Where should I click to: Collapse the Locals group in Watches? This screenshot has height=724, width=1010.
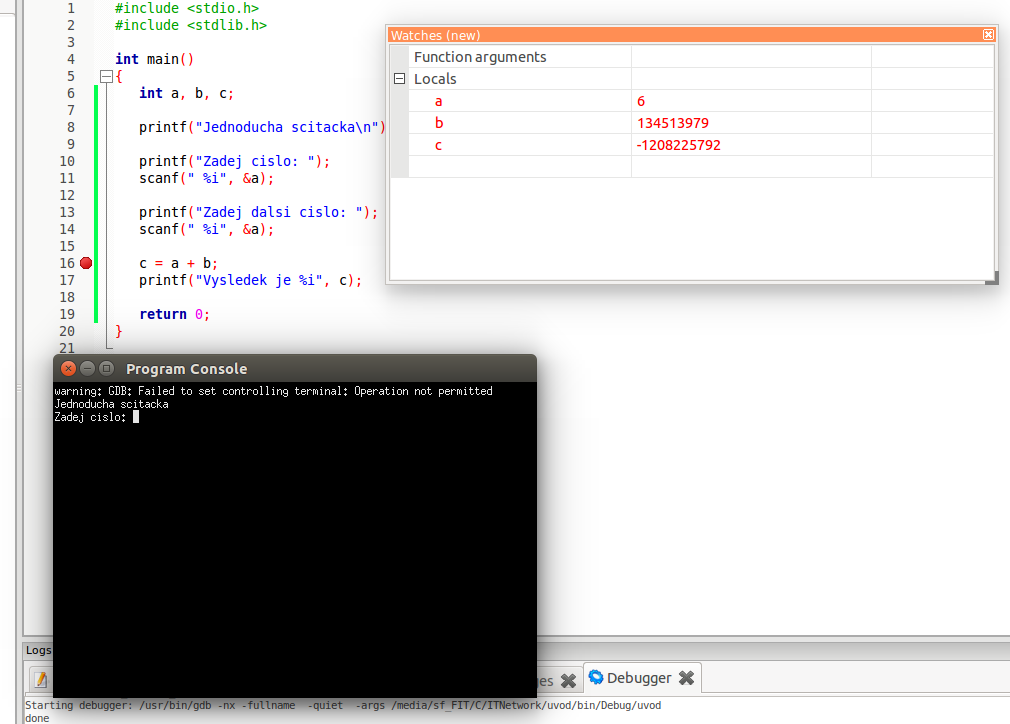(398, 78)
